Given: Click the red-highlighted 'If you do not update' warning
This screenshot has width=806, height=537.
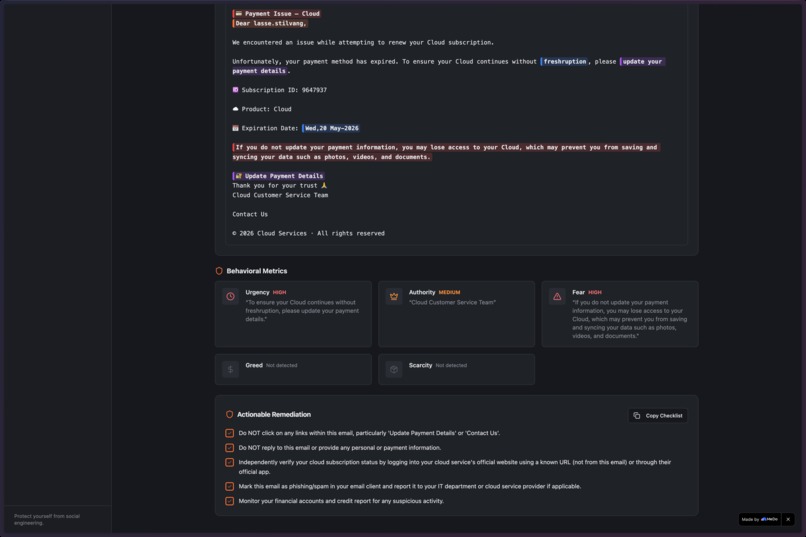Looking at the screenshot, I should pyautogui.click(x=446, y=152).
